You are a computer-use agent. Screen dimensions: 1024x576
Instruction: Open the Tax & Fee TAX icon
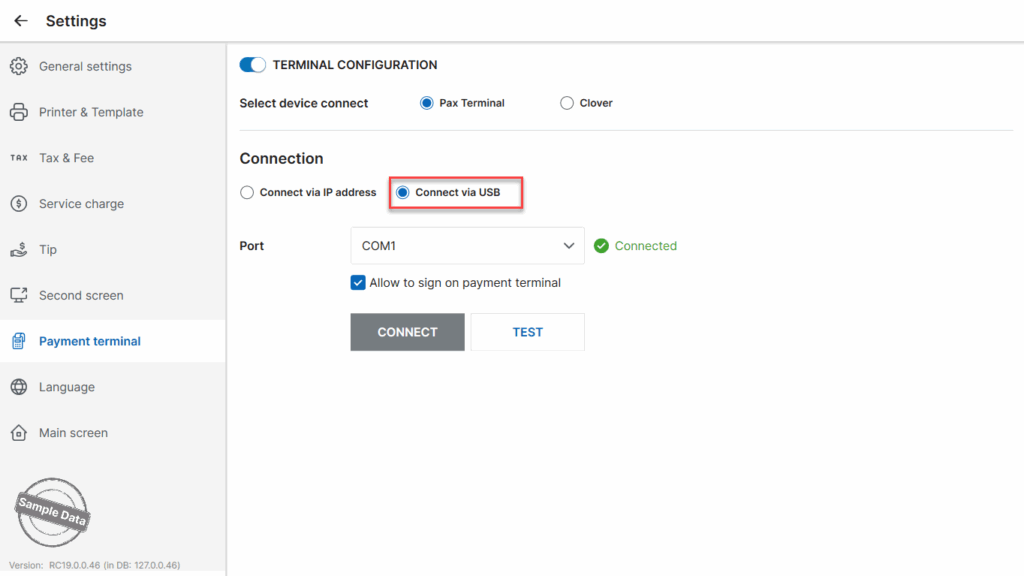[19, 157]
